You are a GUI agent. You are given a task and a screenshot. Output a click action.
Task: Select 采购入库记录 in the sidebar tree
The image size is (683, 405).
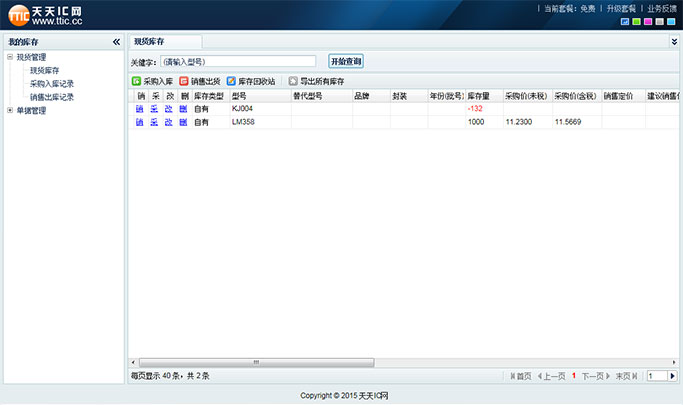pyautogui.click(x=52, y=84)
